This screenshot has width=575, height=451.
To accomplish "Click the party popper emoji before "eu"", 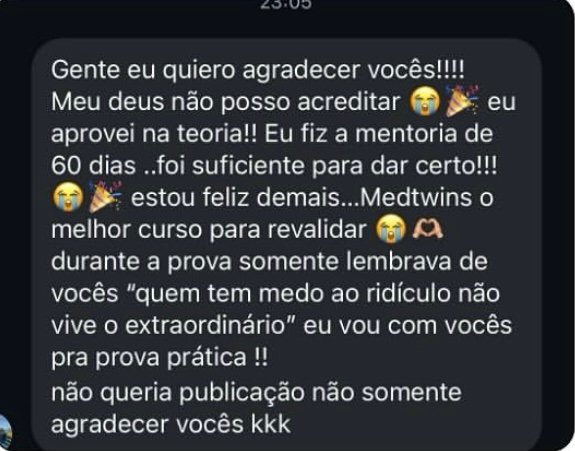I will pyautogui.click(x=462, y=101).
